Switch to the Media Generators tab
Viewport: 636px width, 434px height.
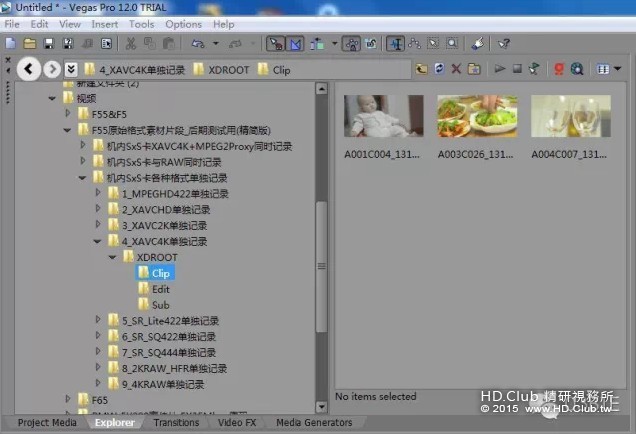coord(314,423)
